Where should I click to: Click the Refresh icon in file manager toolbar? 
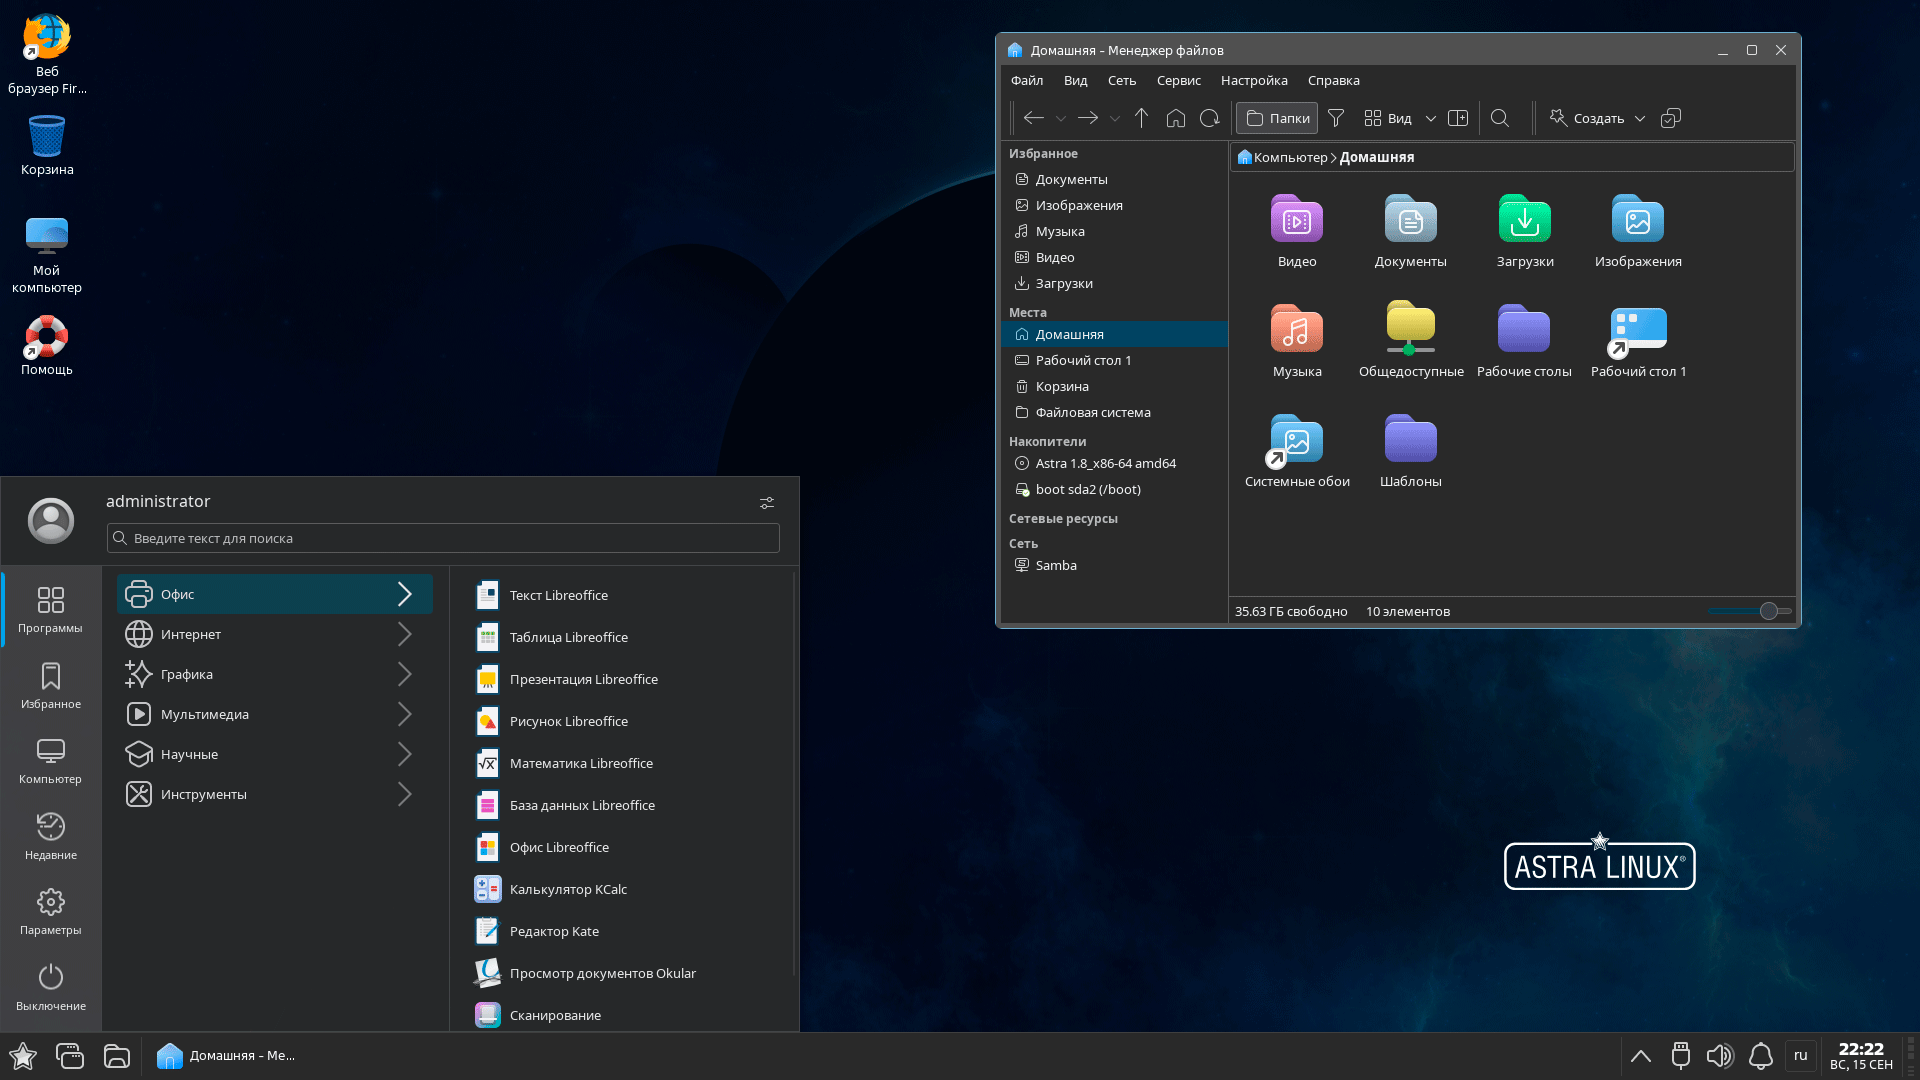1209,118
